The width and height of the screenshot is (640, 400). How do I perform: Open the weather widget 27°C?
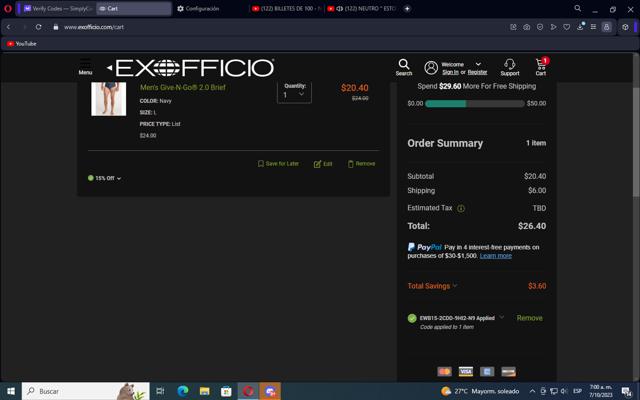pos(480,391)
